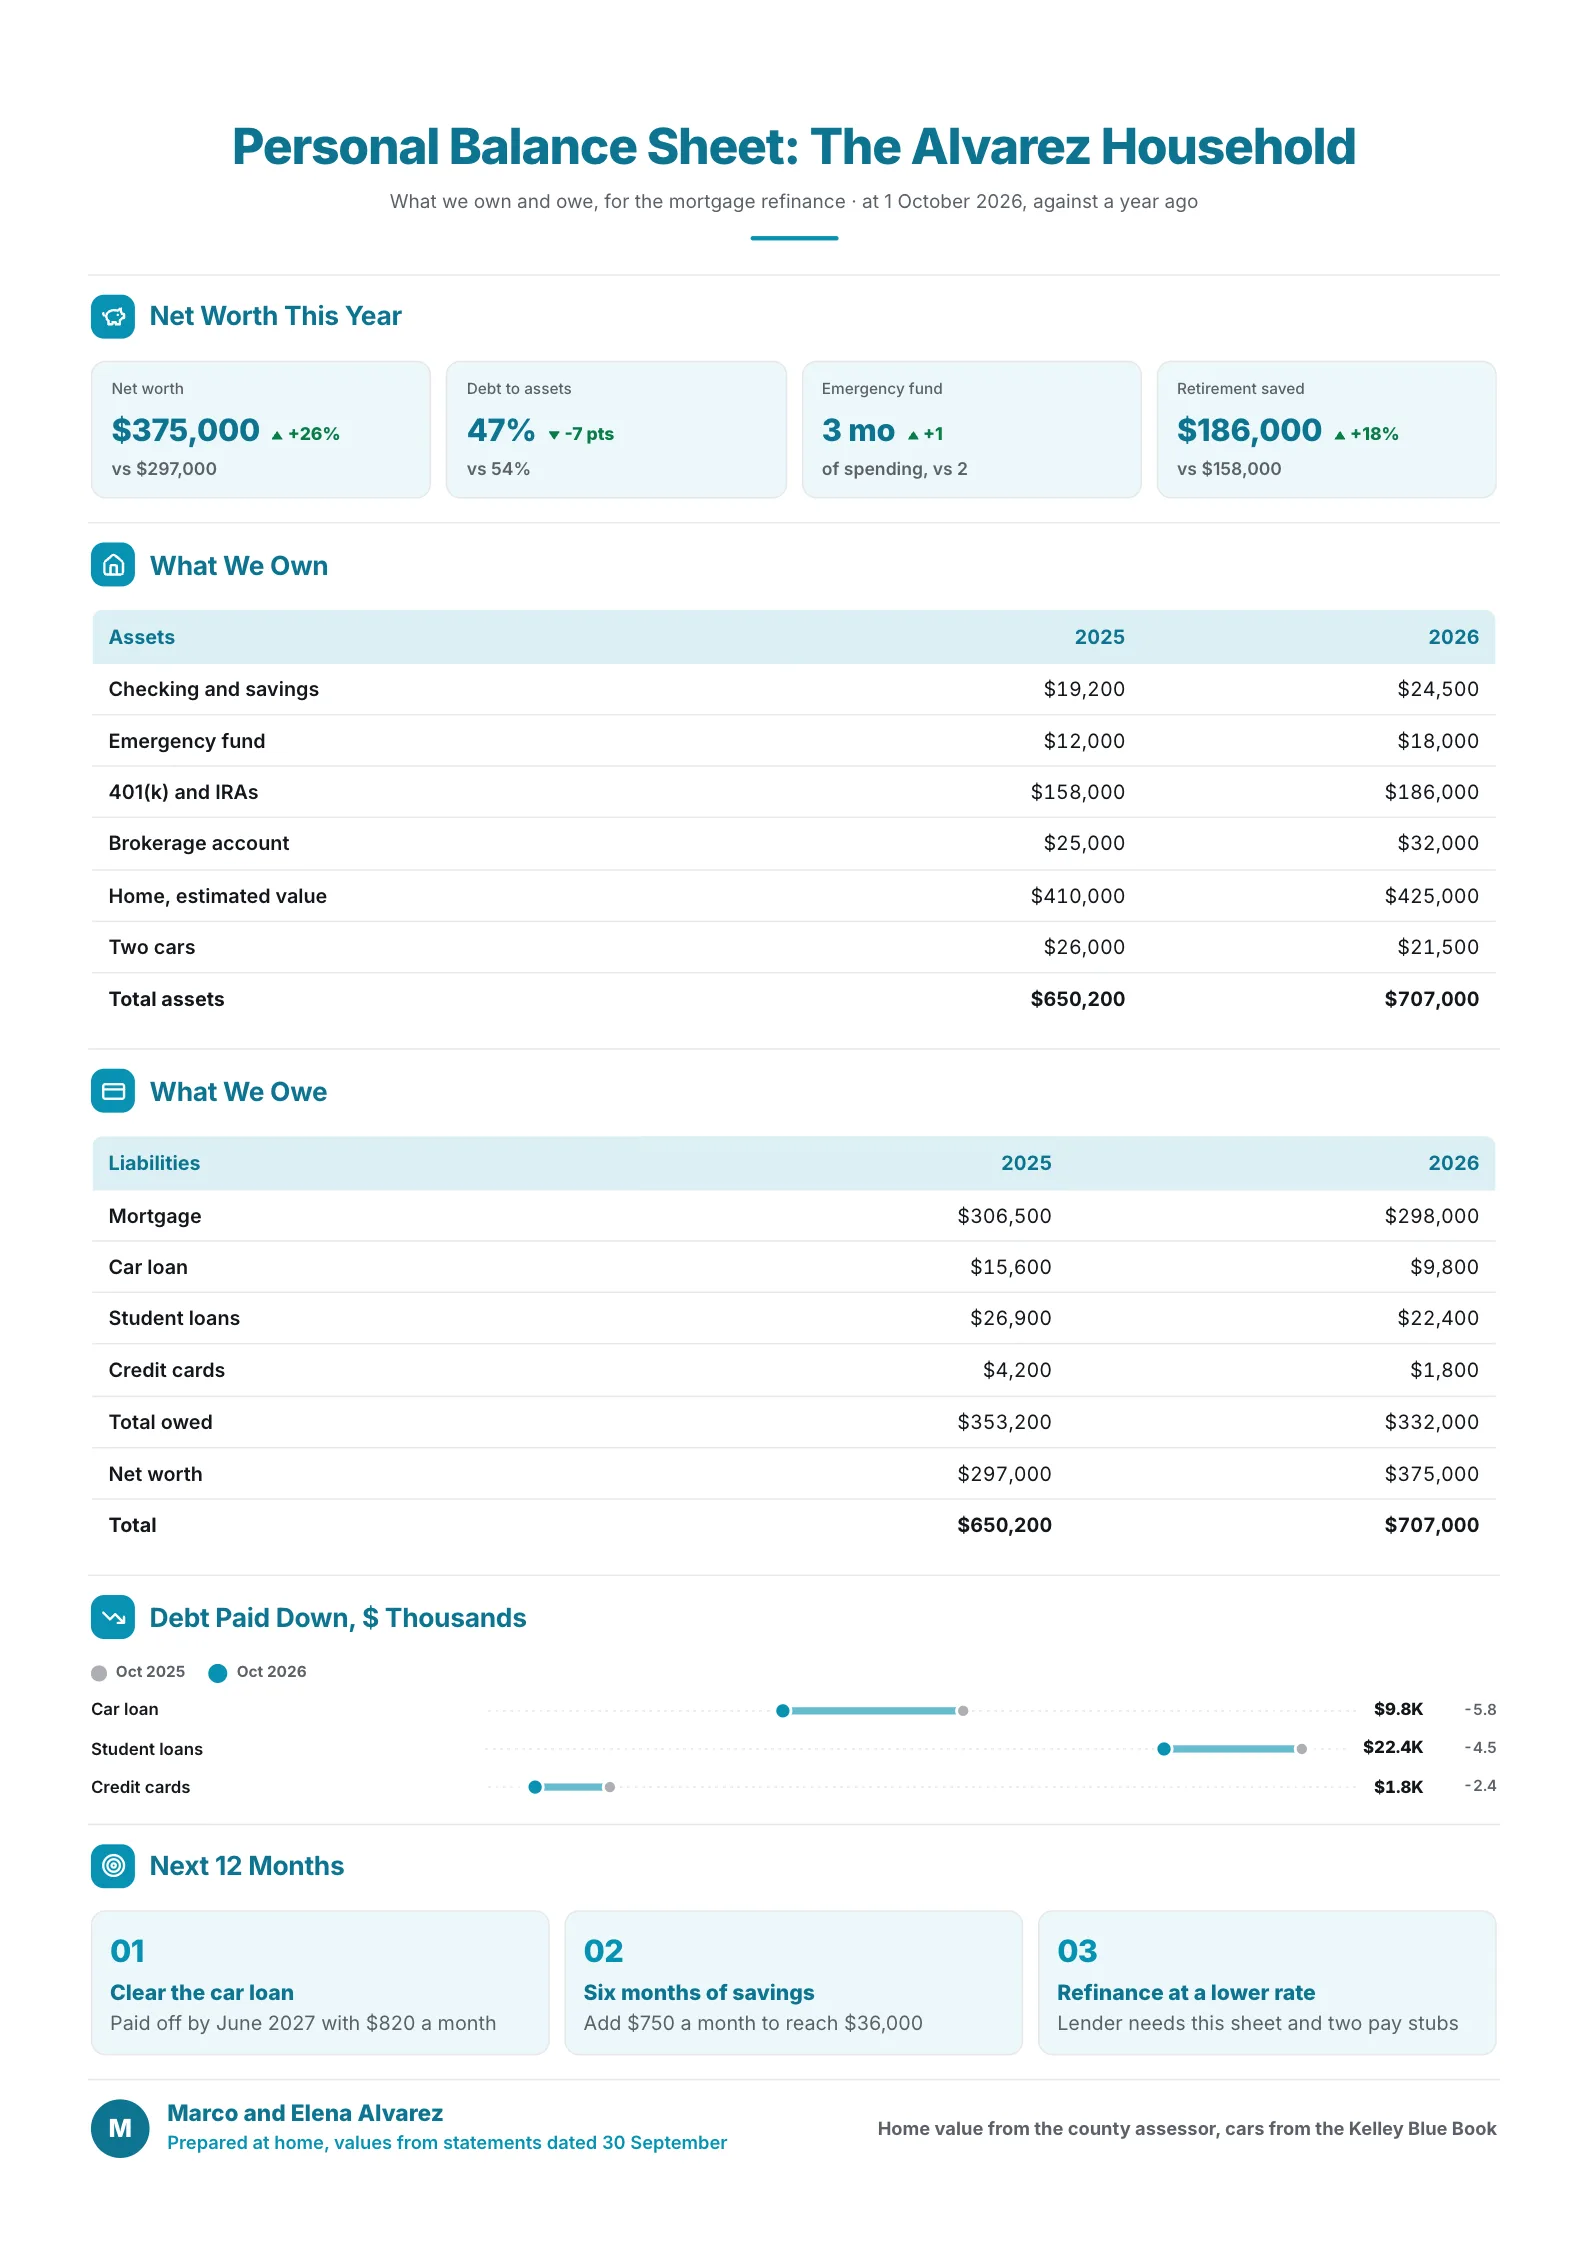Screen dimensions: 1588x2246
Task: Select the teal Oct 2026 marker on the Student loans row
Action: (1164, 1749)
